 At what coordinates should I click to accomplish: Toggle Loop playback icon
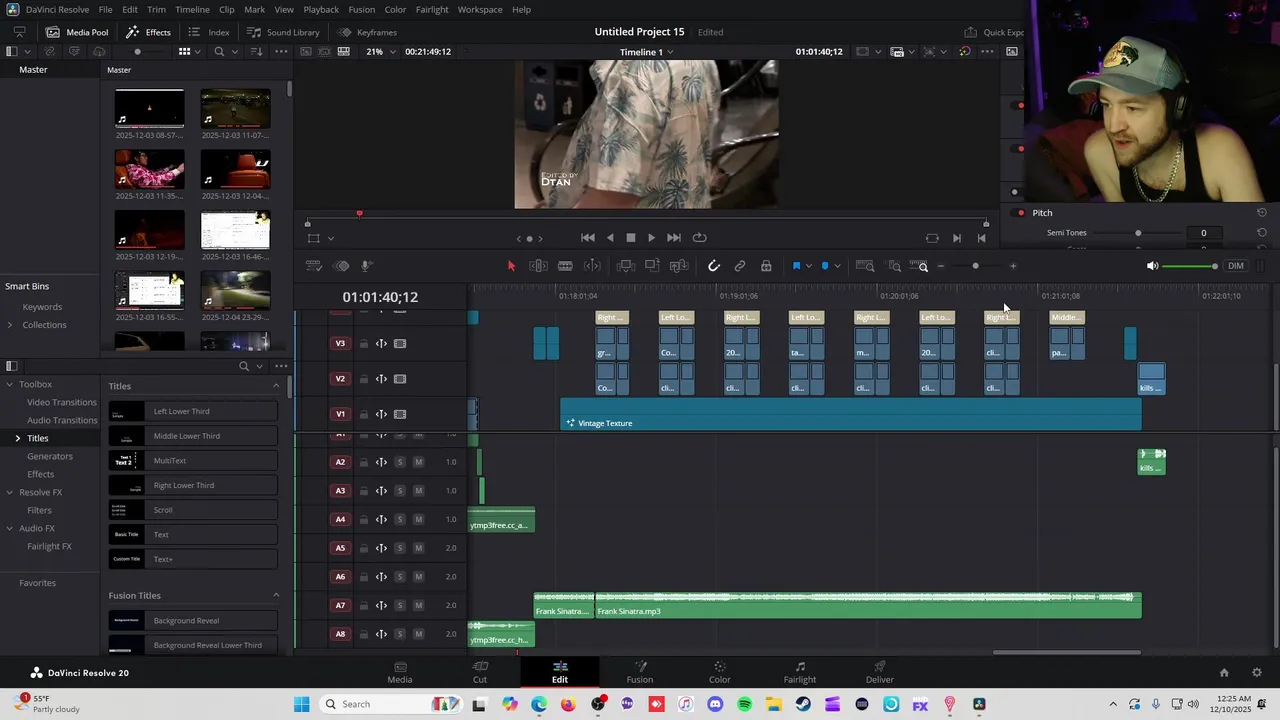700,238
